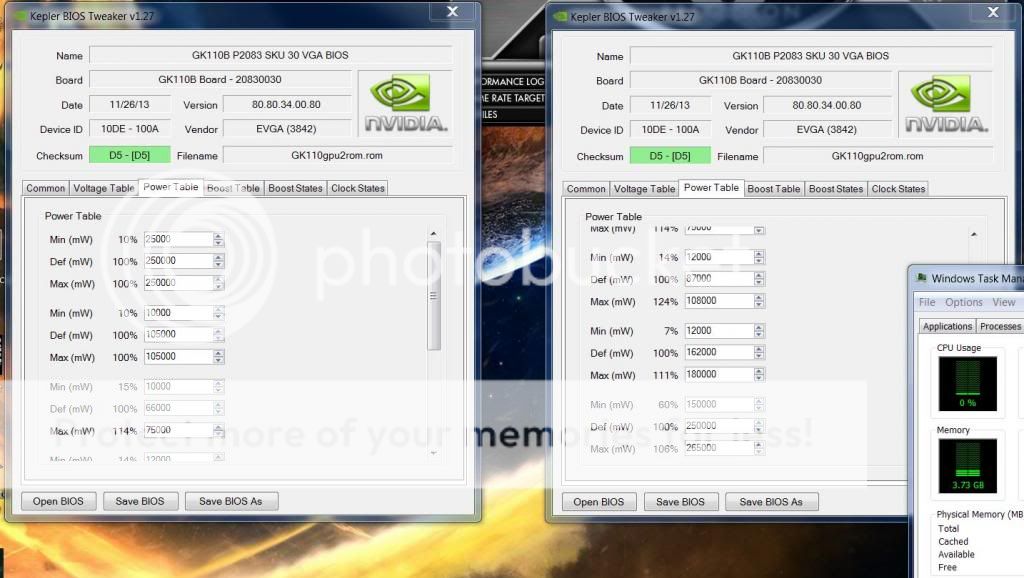Click the Date field in the right Kepler window
Screen dimensions: 1024x578
670,105
